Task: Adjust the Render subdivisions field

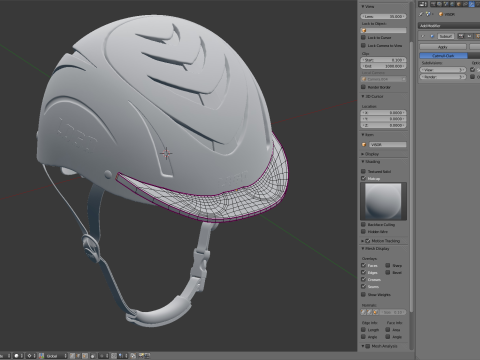Action: click(443, 77)
